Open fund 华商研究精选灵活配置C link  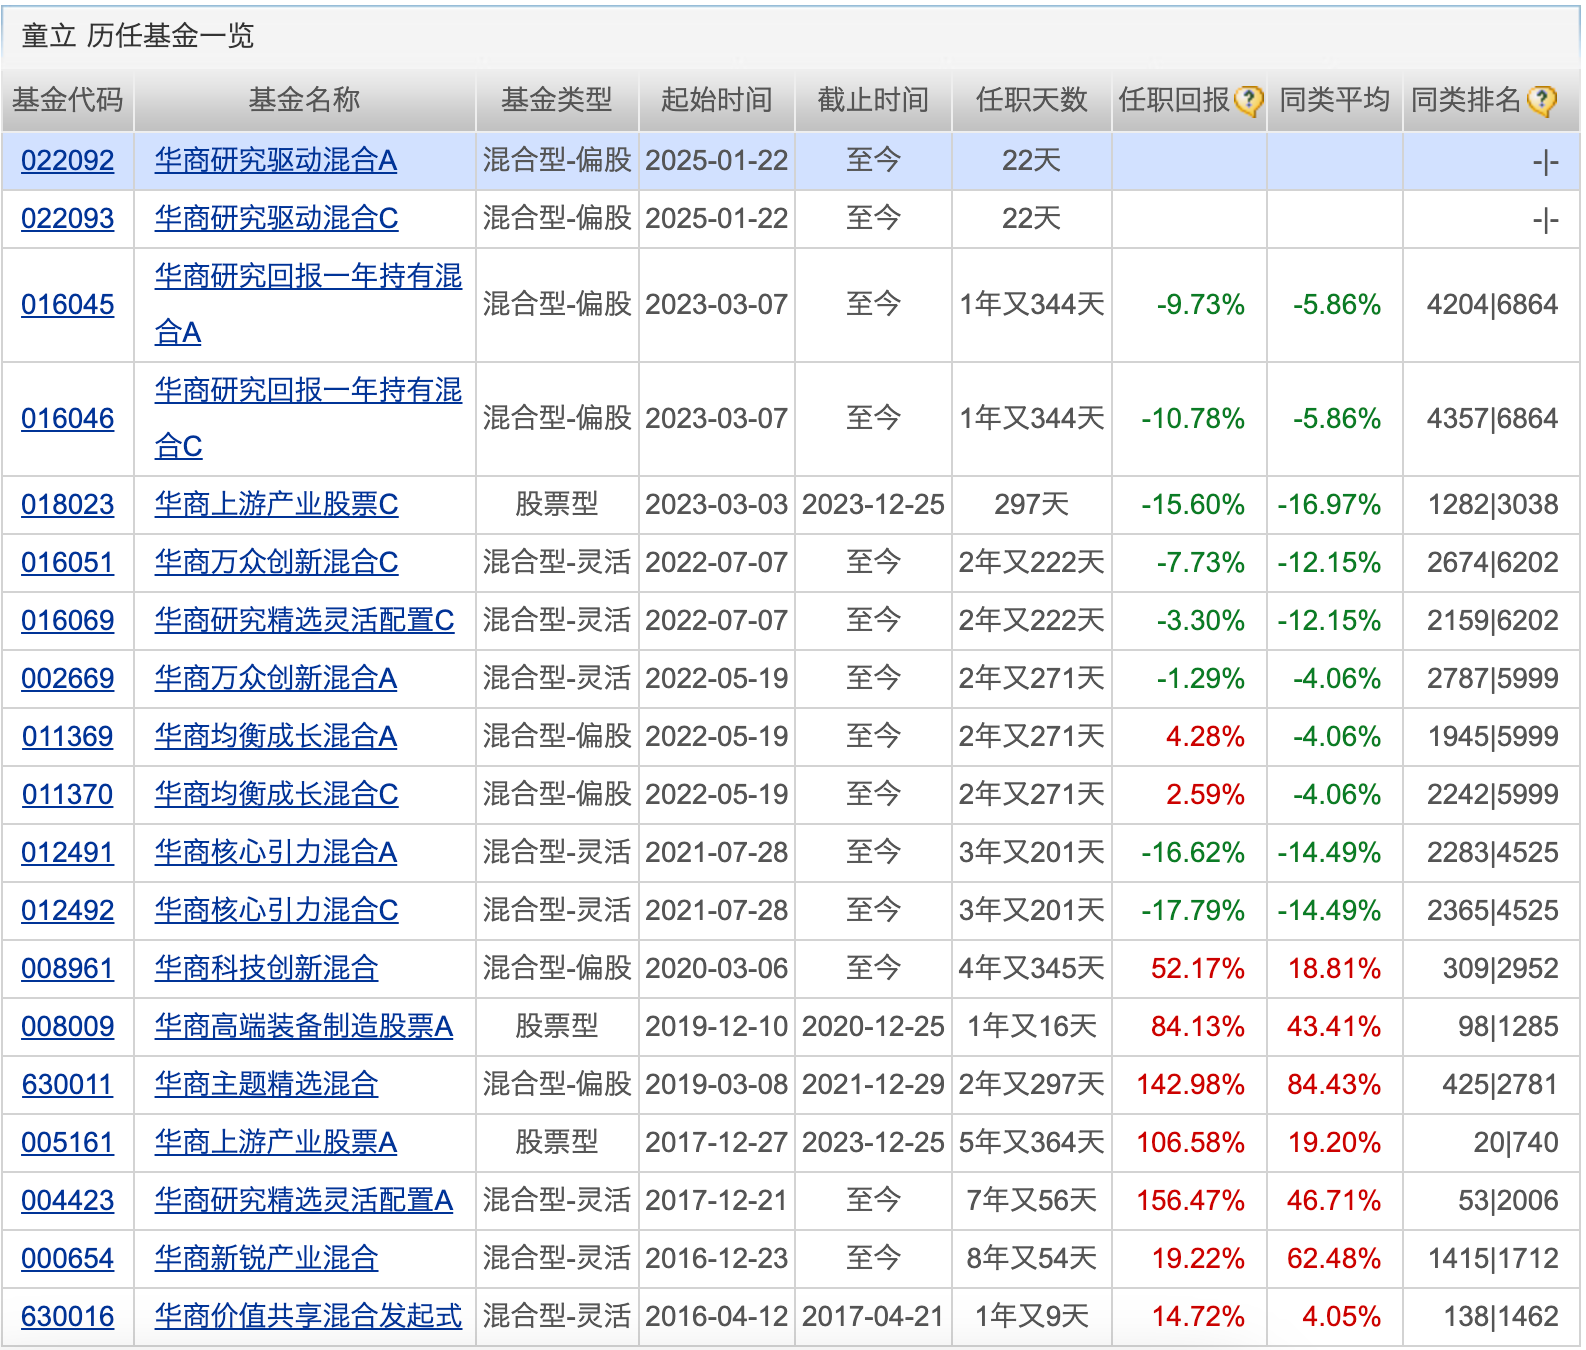(x=305, y=620)
